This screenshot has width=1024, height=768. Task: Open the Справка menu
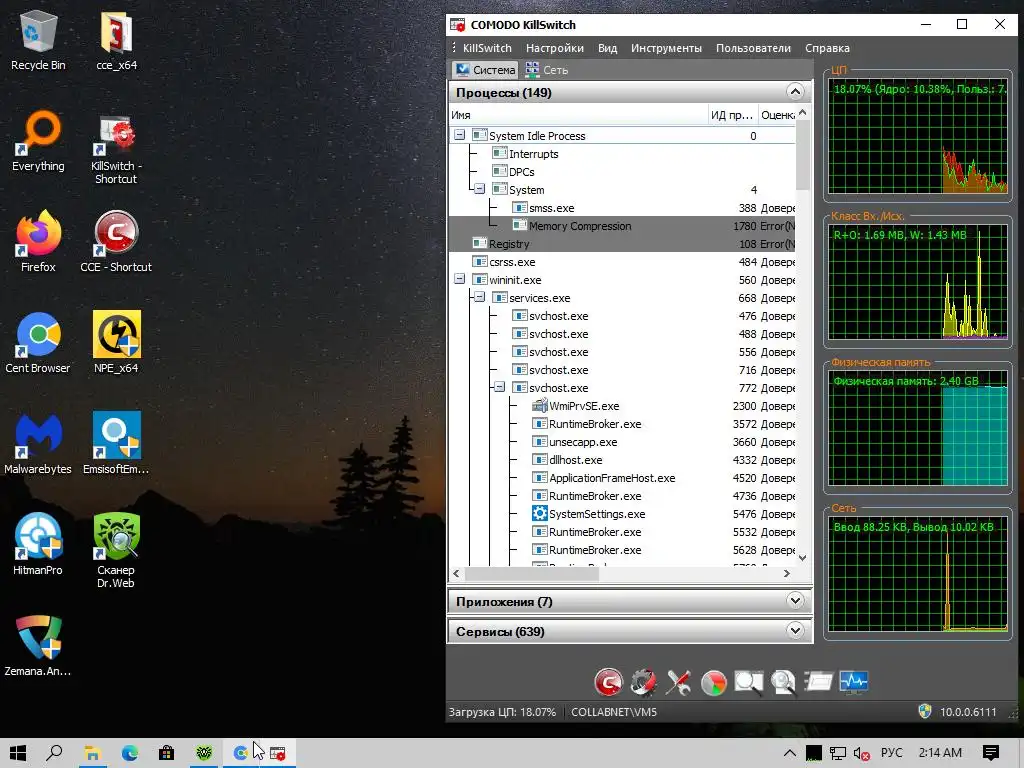[x=827, y=48]
